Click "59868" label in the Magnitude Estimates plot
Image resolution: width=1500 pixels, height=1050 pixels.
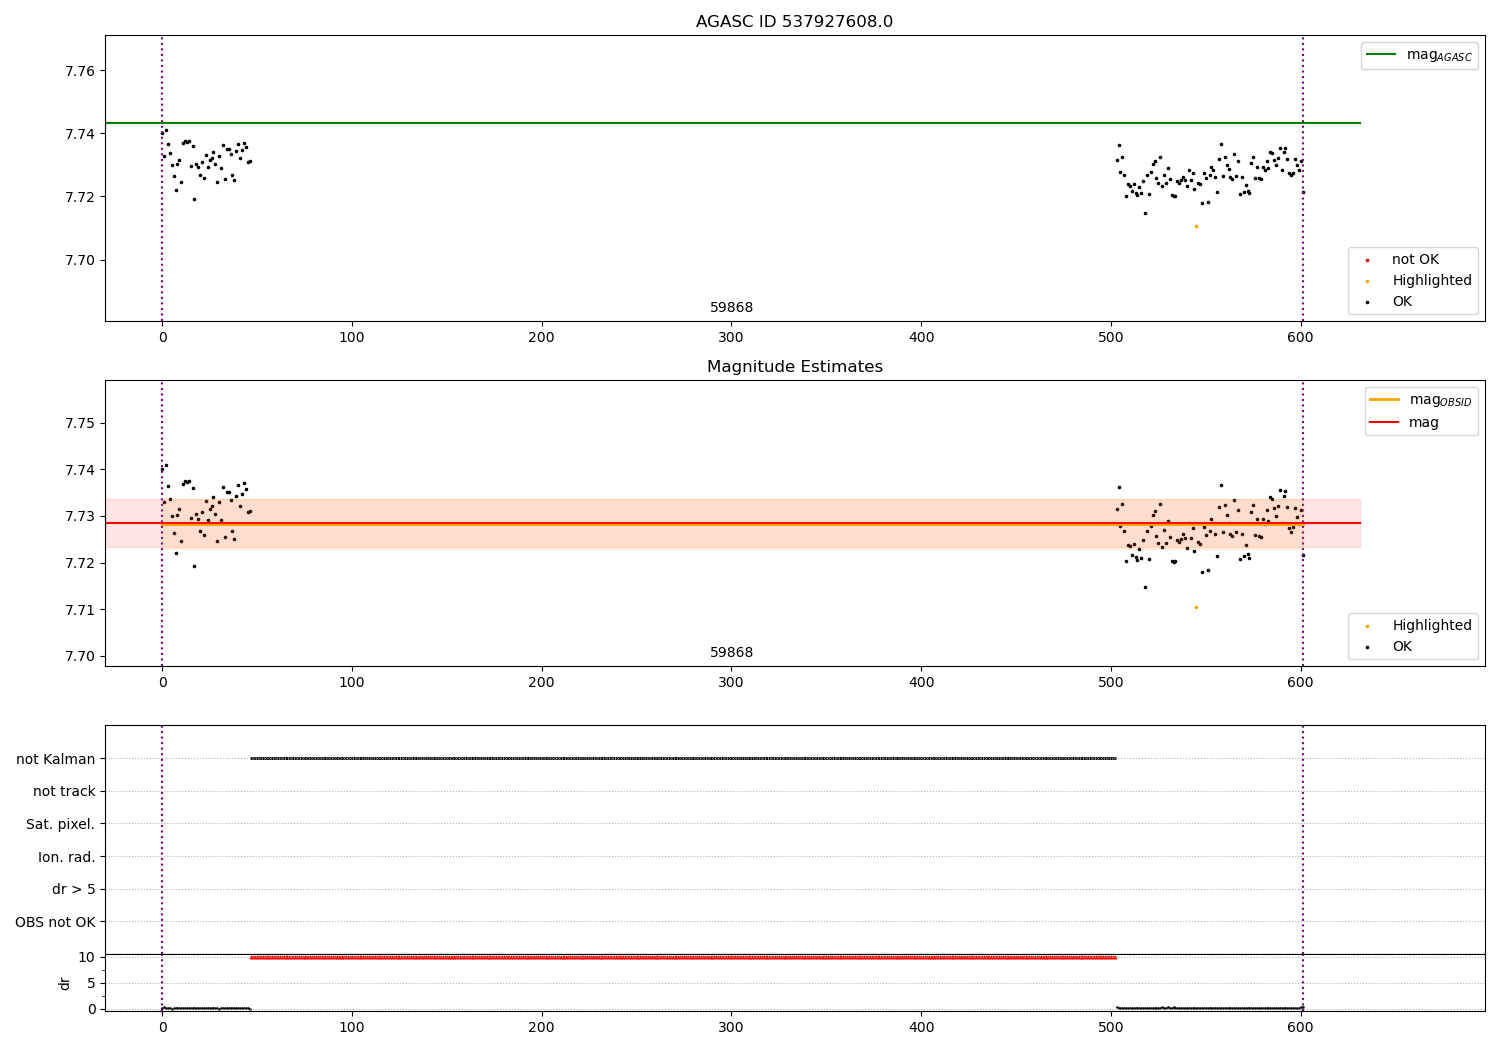click(731, 653)
